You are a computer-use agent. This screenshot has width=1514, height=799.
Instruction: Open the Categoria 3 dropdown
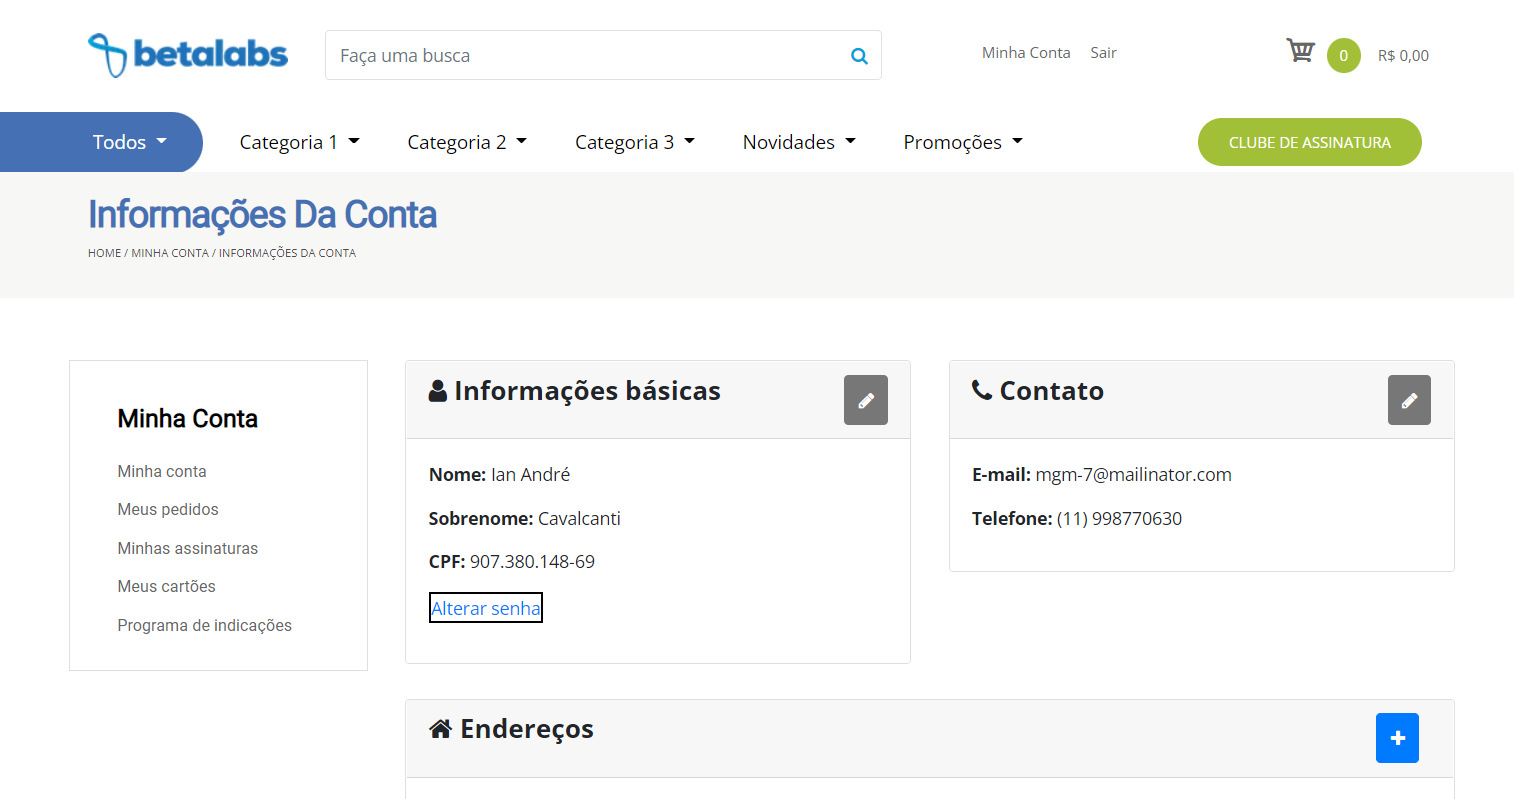coord(635,142)
